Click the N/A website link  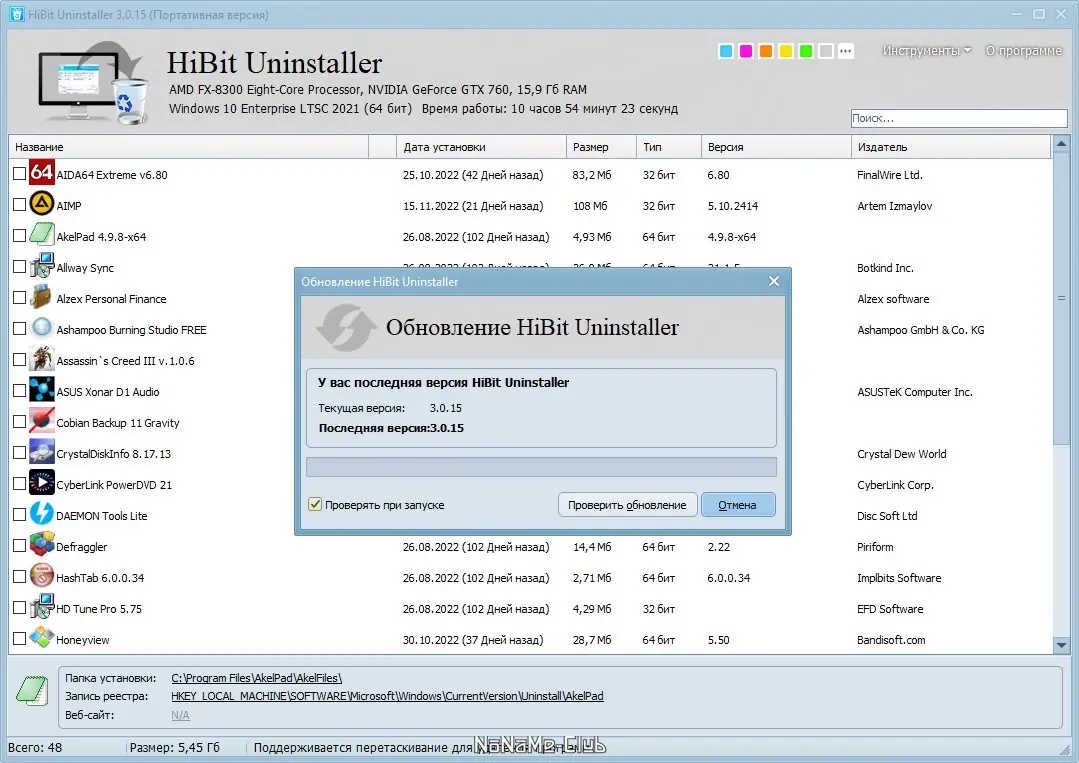pyautogui.click(x=180, y=715)
